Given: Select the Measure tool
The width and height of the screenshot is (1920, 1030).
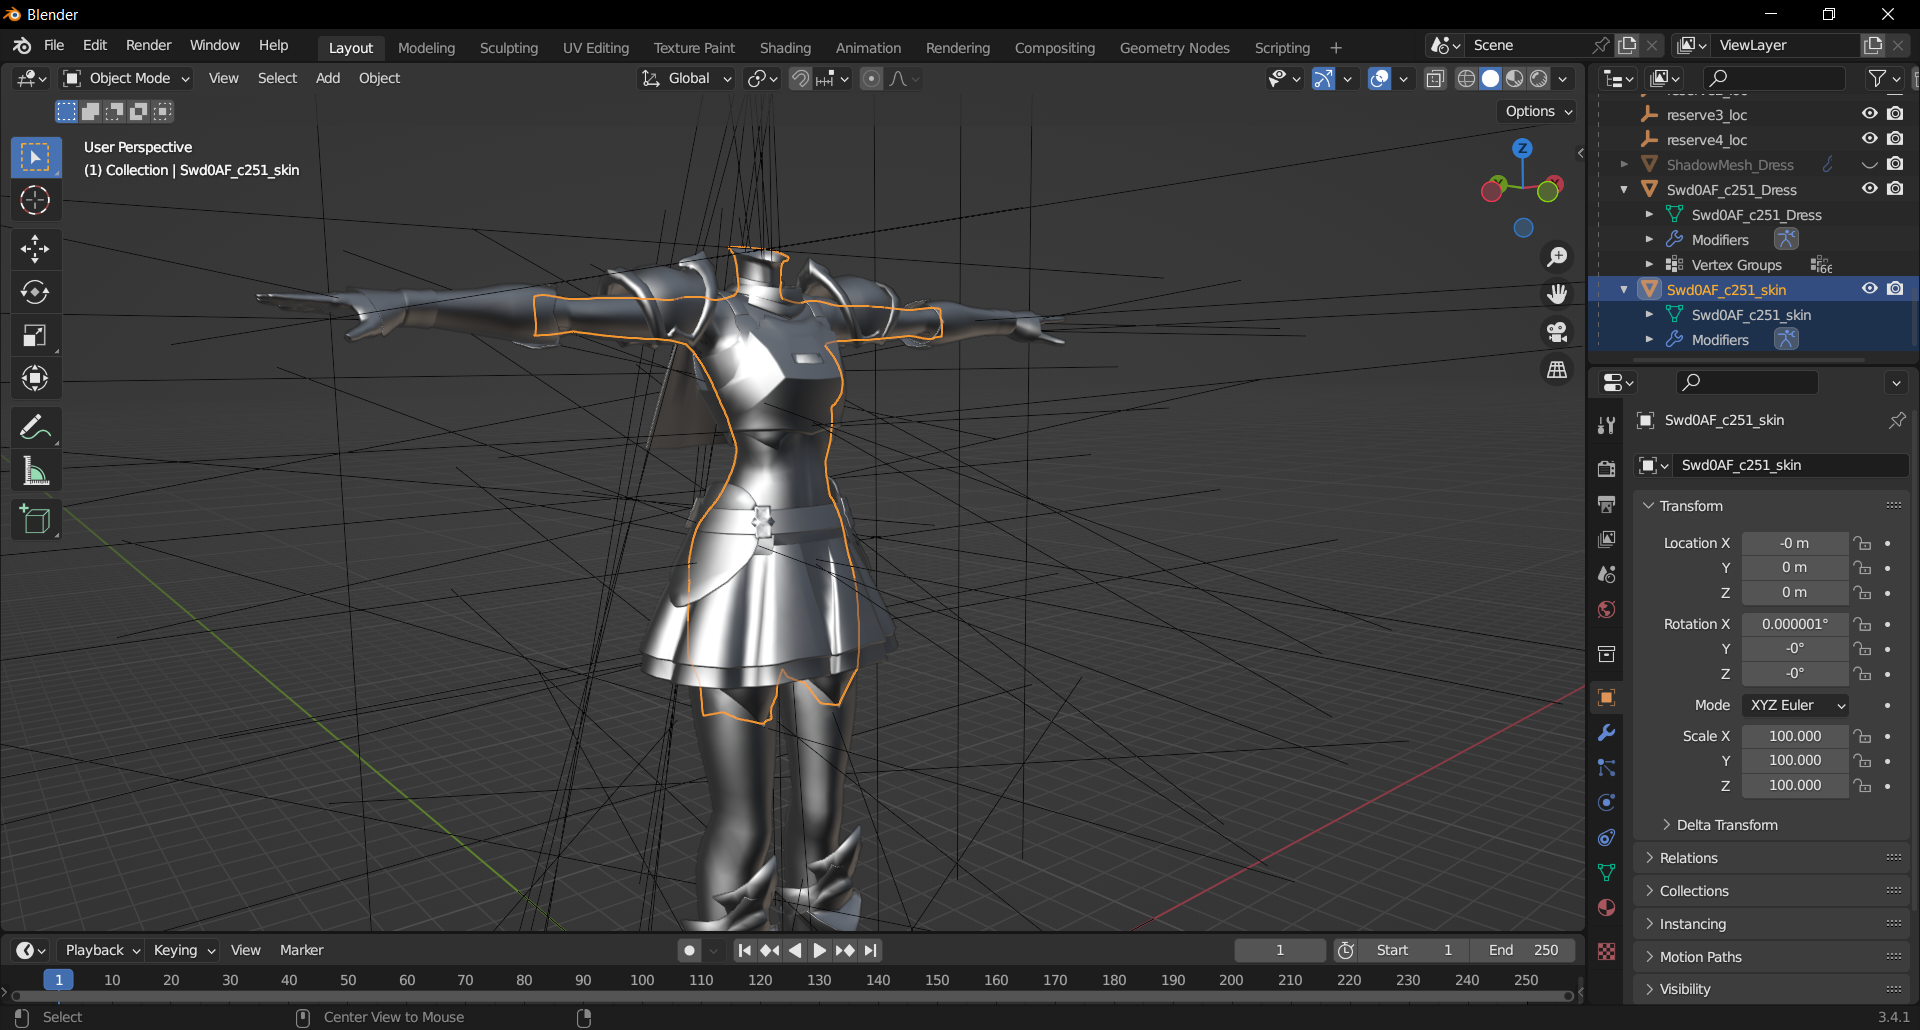Looking at the screenshot, I should (35, 472).
